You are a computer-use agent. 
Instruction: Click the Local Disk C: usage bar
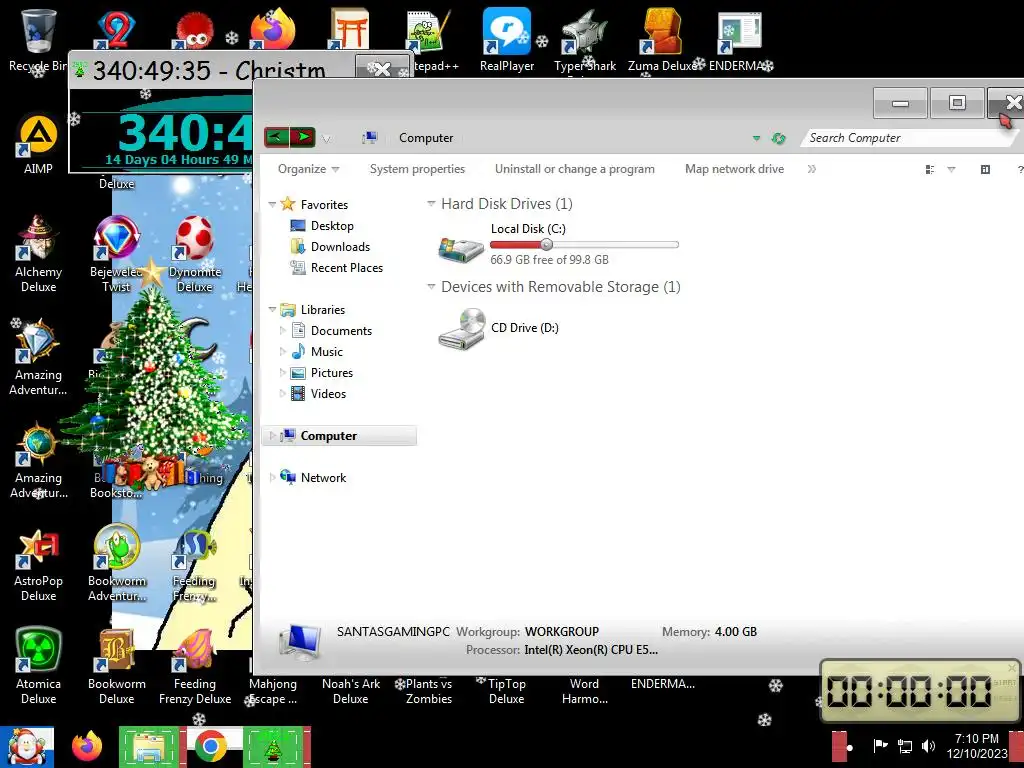coord(584,245)
